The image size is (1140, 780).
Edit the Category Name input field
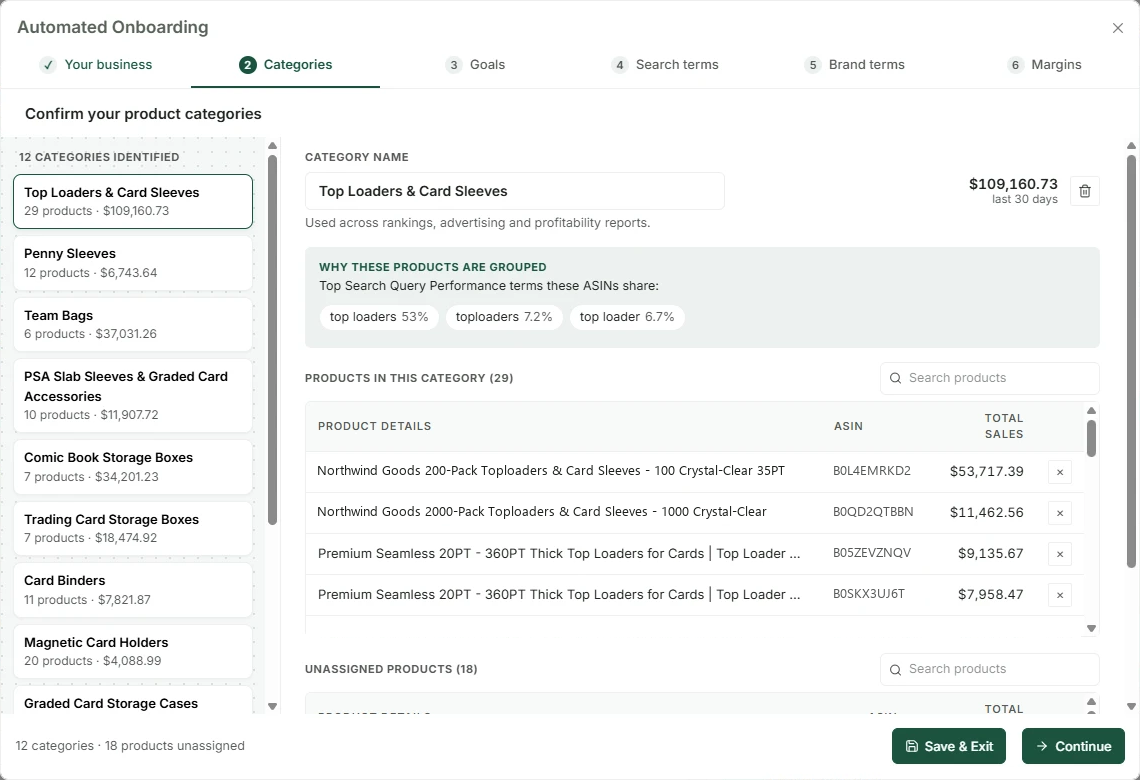[515, 191]
